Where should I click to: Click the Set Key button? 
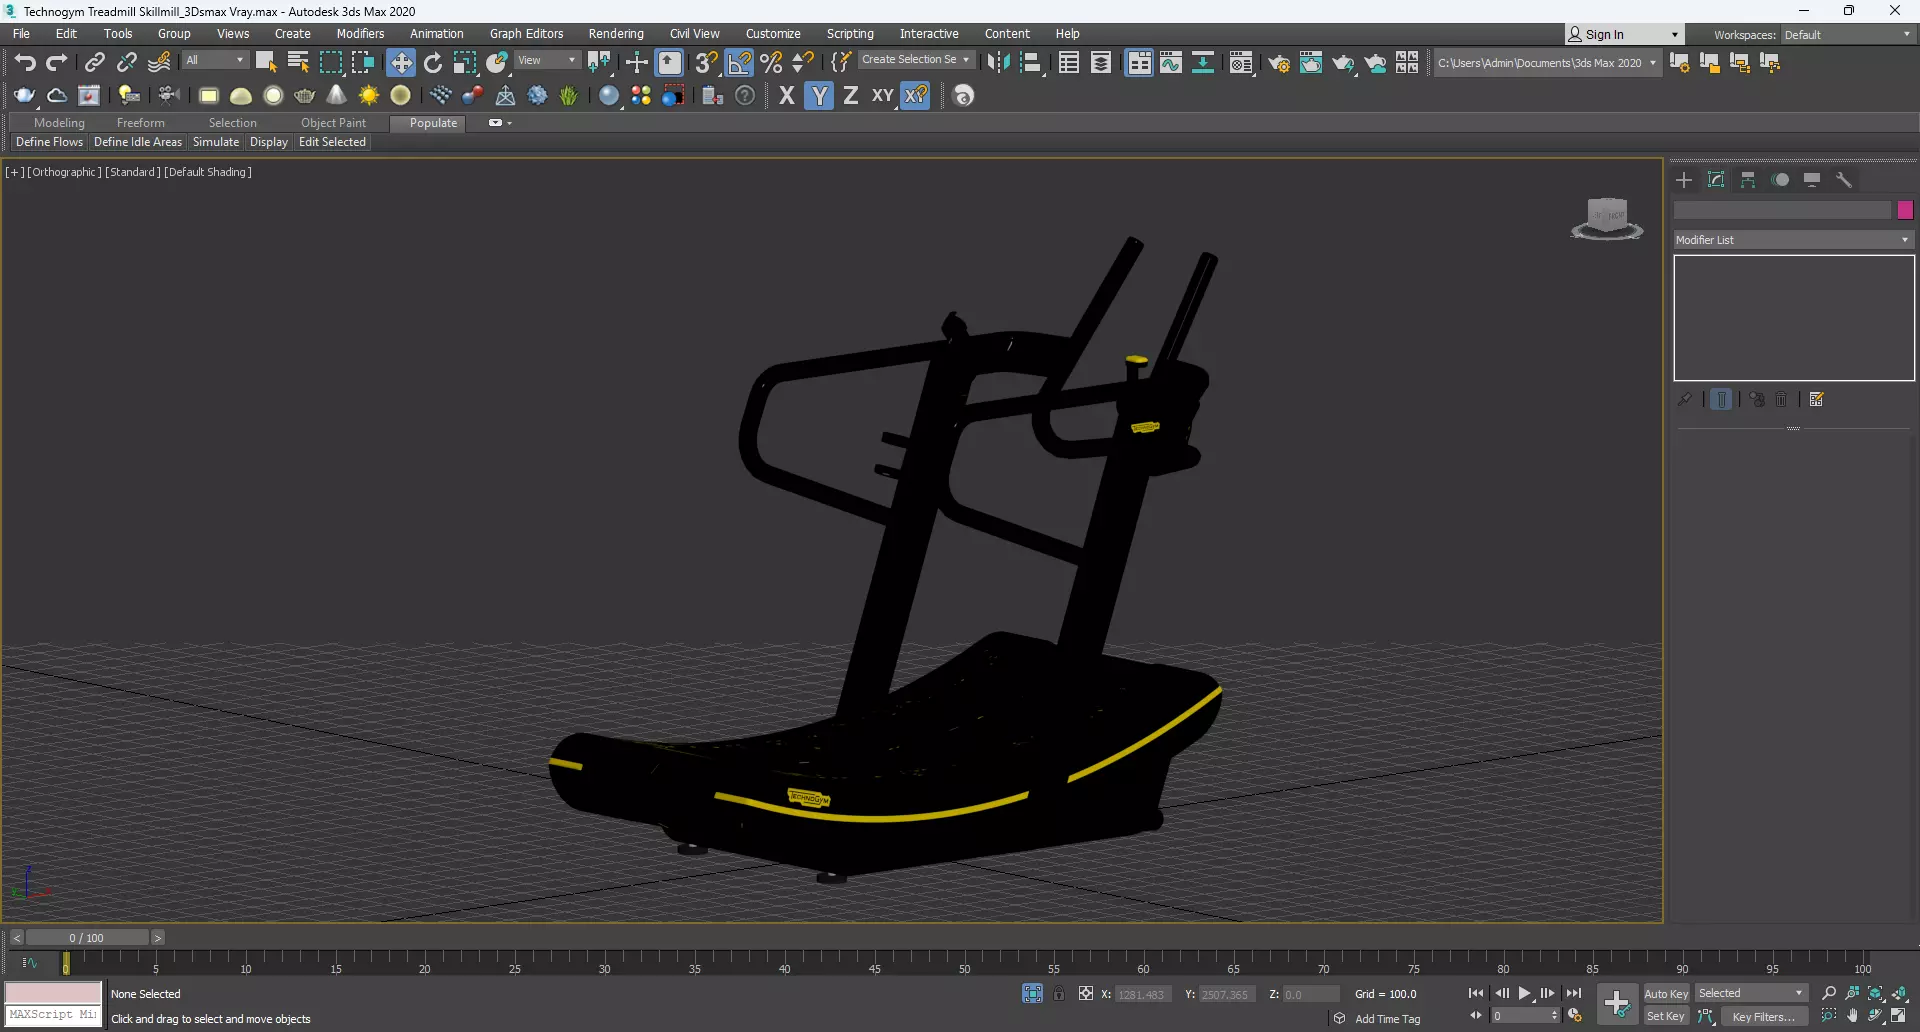coord(1666,1017)
